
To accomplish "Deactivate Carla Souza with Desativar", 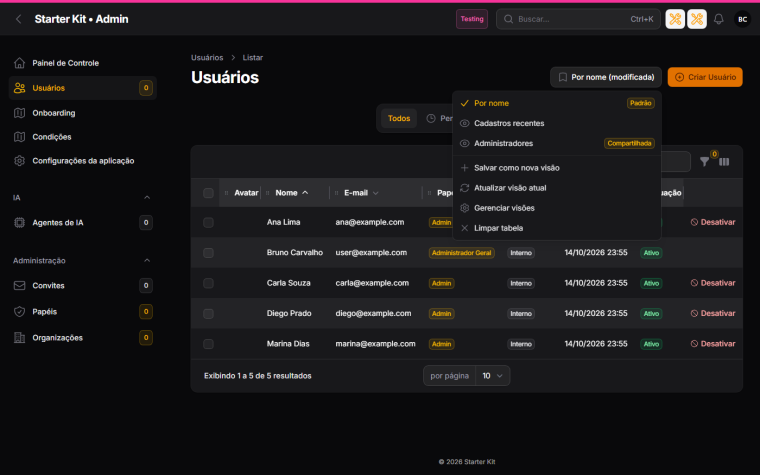I will point(713,283).
